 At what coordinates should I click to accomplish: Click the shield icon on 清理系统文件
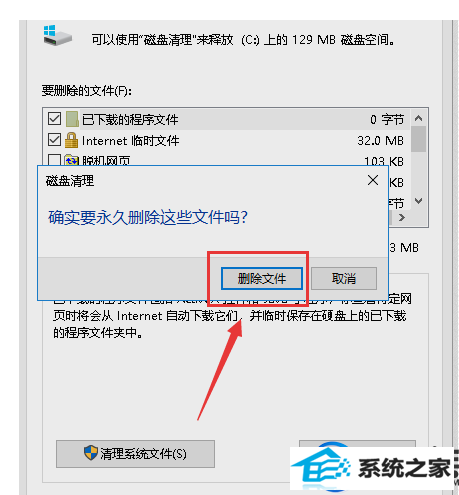90,453
